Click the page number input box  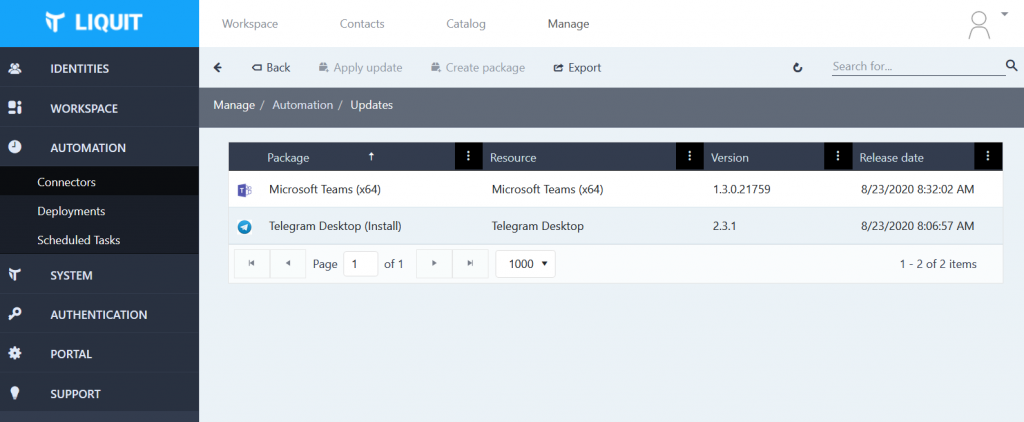coord(360,264)
